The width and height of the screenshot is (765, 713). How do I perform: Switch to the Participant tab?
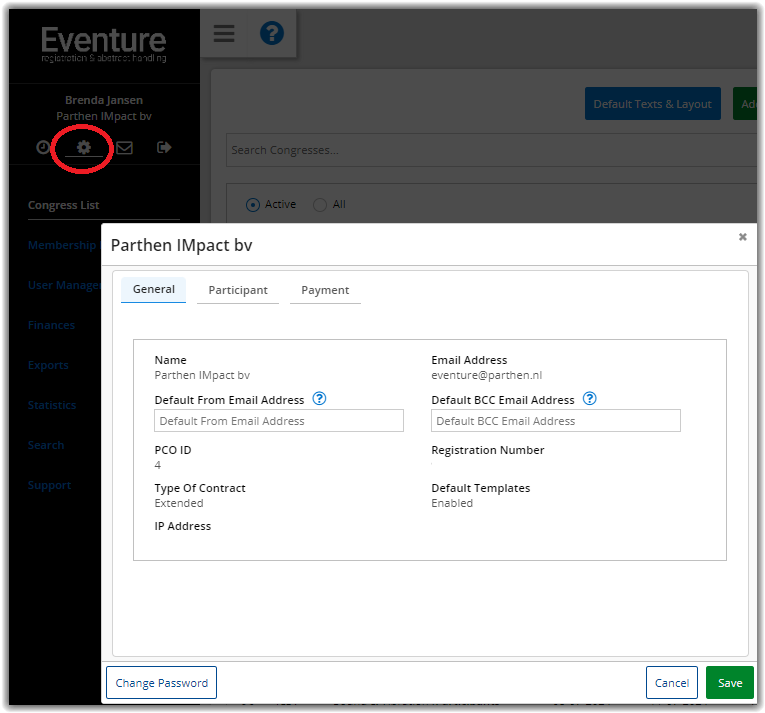[238, 290]
